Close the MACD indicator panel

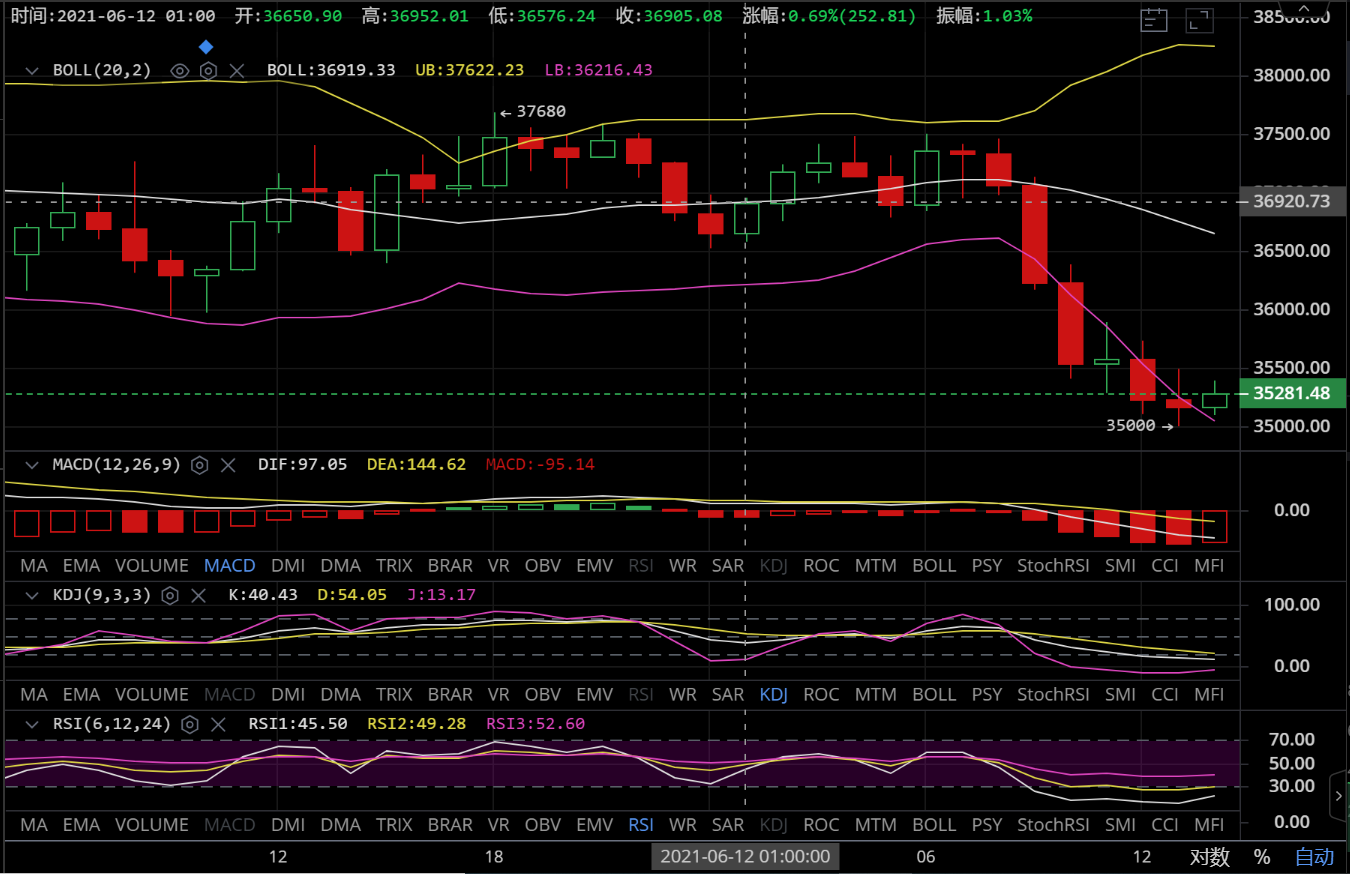(x=228, y=465)
